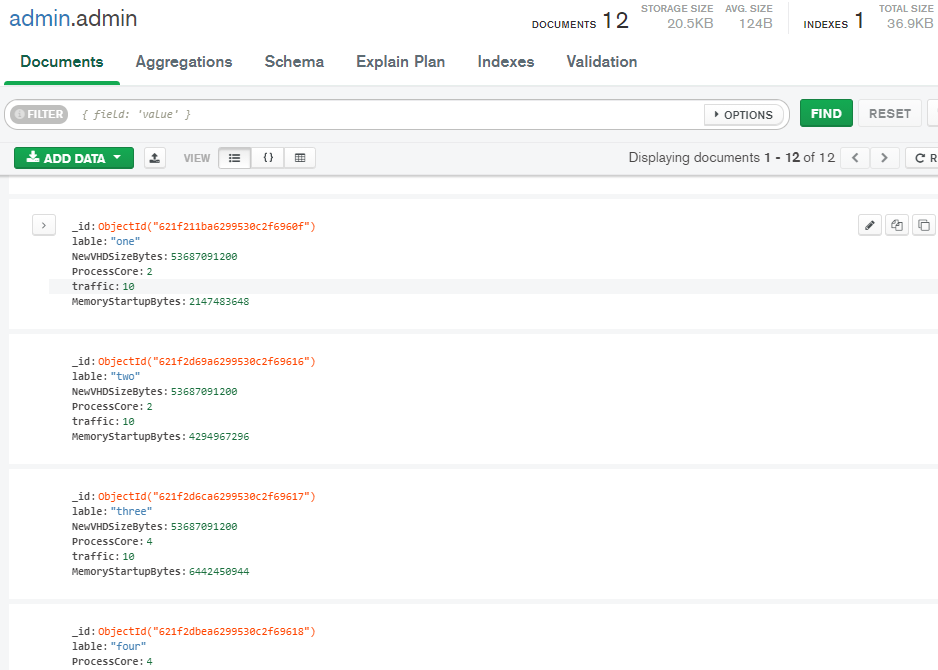
Task: Click the INDEXES 1 count
Action: pos(834,20)
